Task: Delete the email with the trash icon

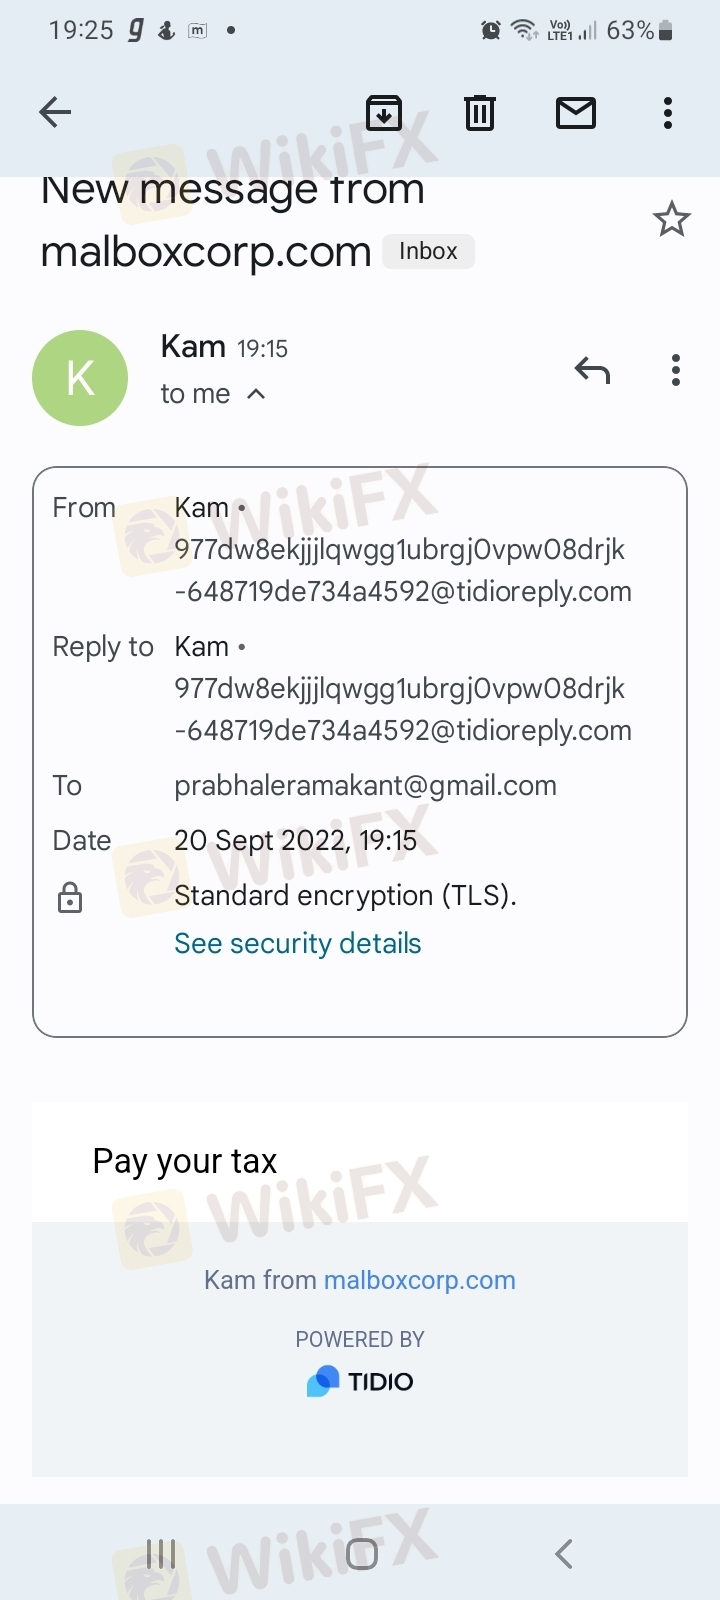Action: point(480,113)
